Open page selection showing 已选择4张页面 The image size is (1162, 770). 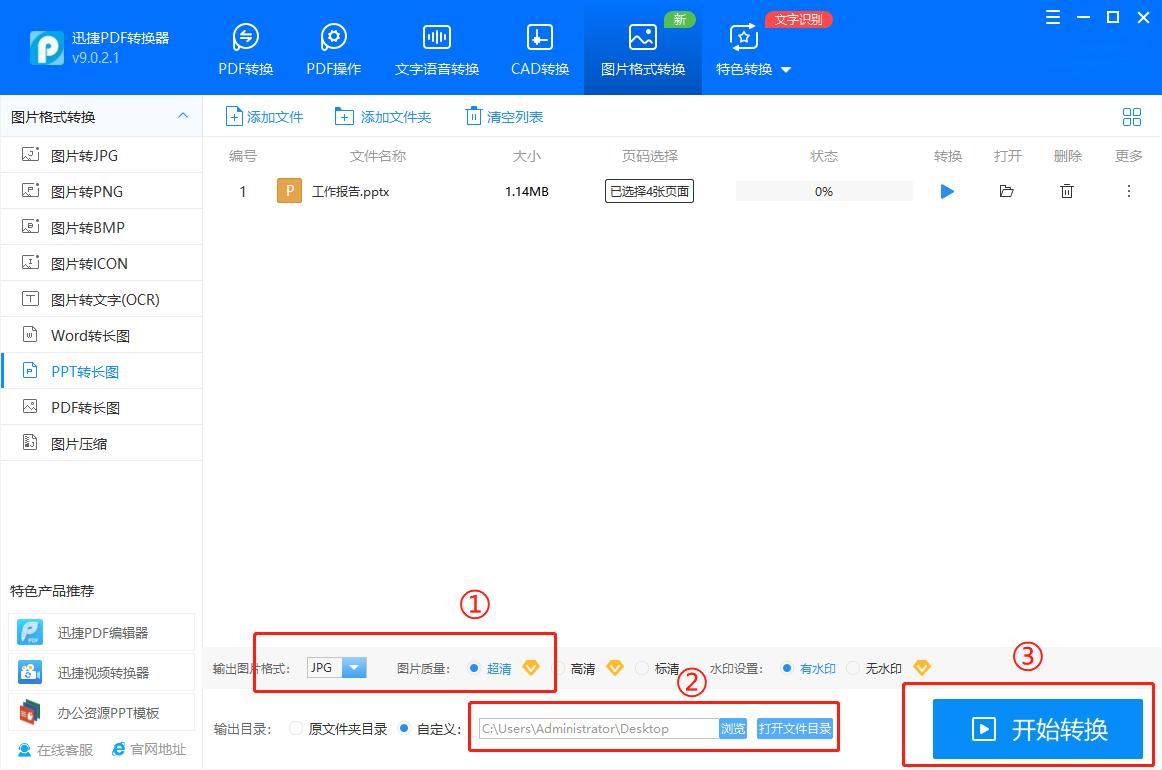pyautogui.click(x=648, y=190)
